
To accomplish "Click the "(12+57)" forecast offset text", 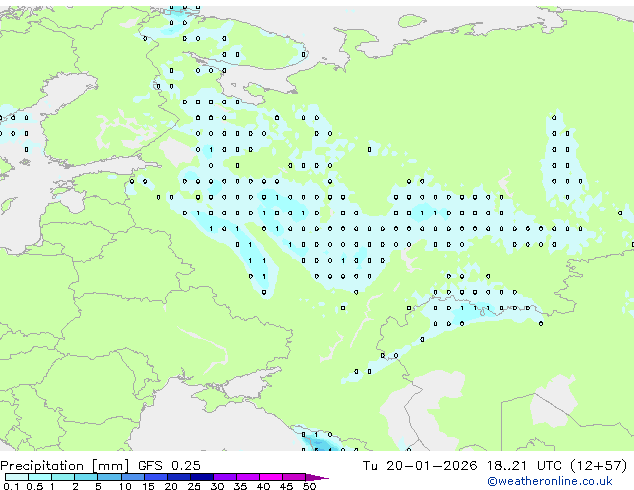I will click(x=599, y=466).
